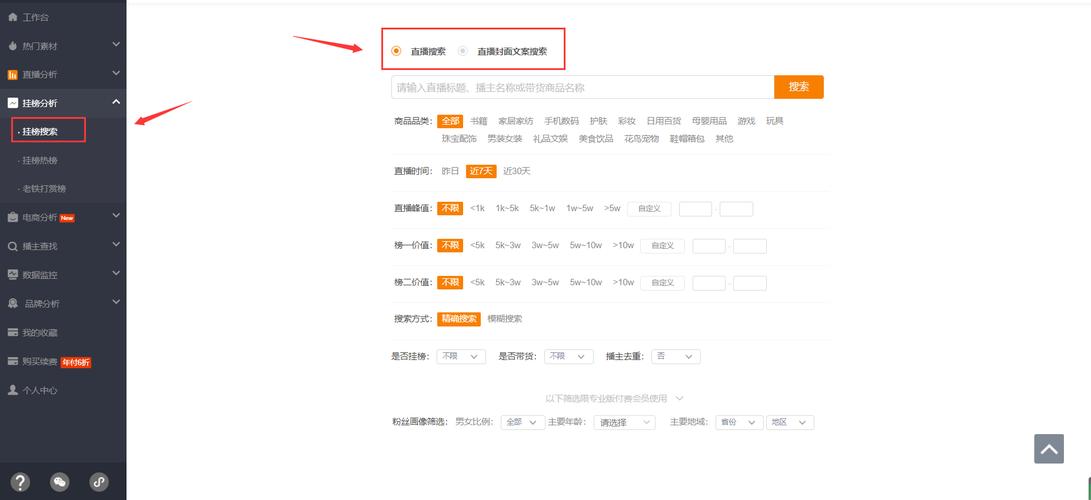Expand the 直播分析 sidebar chevron
The width and height of the screenshot is (1091, 500).
[x=116, y=73]
